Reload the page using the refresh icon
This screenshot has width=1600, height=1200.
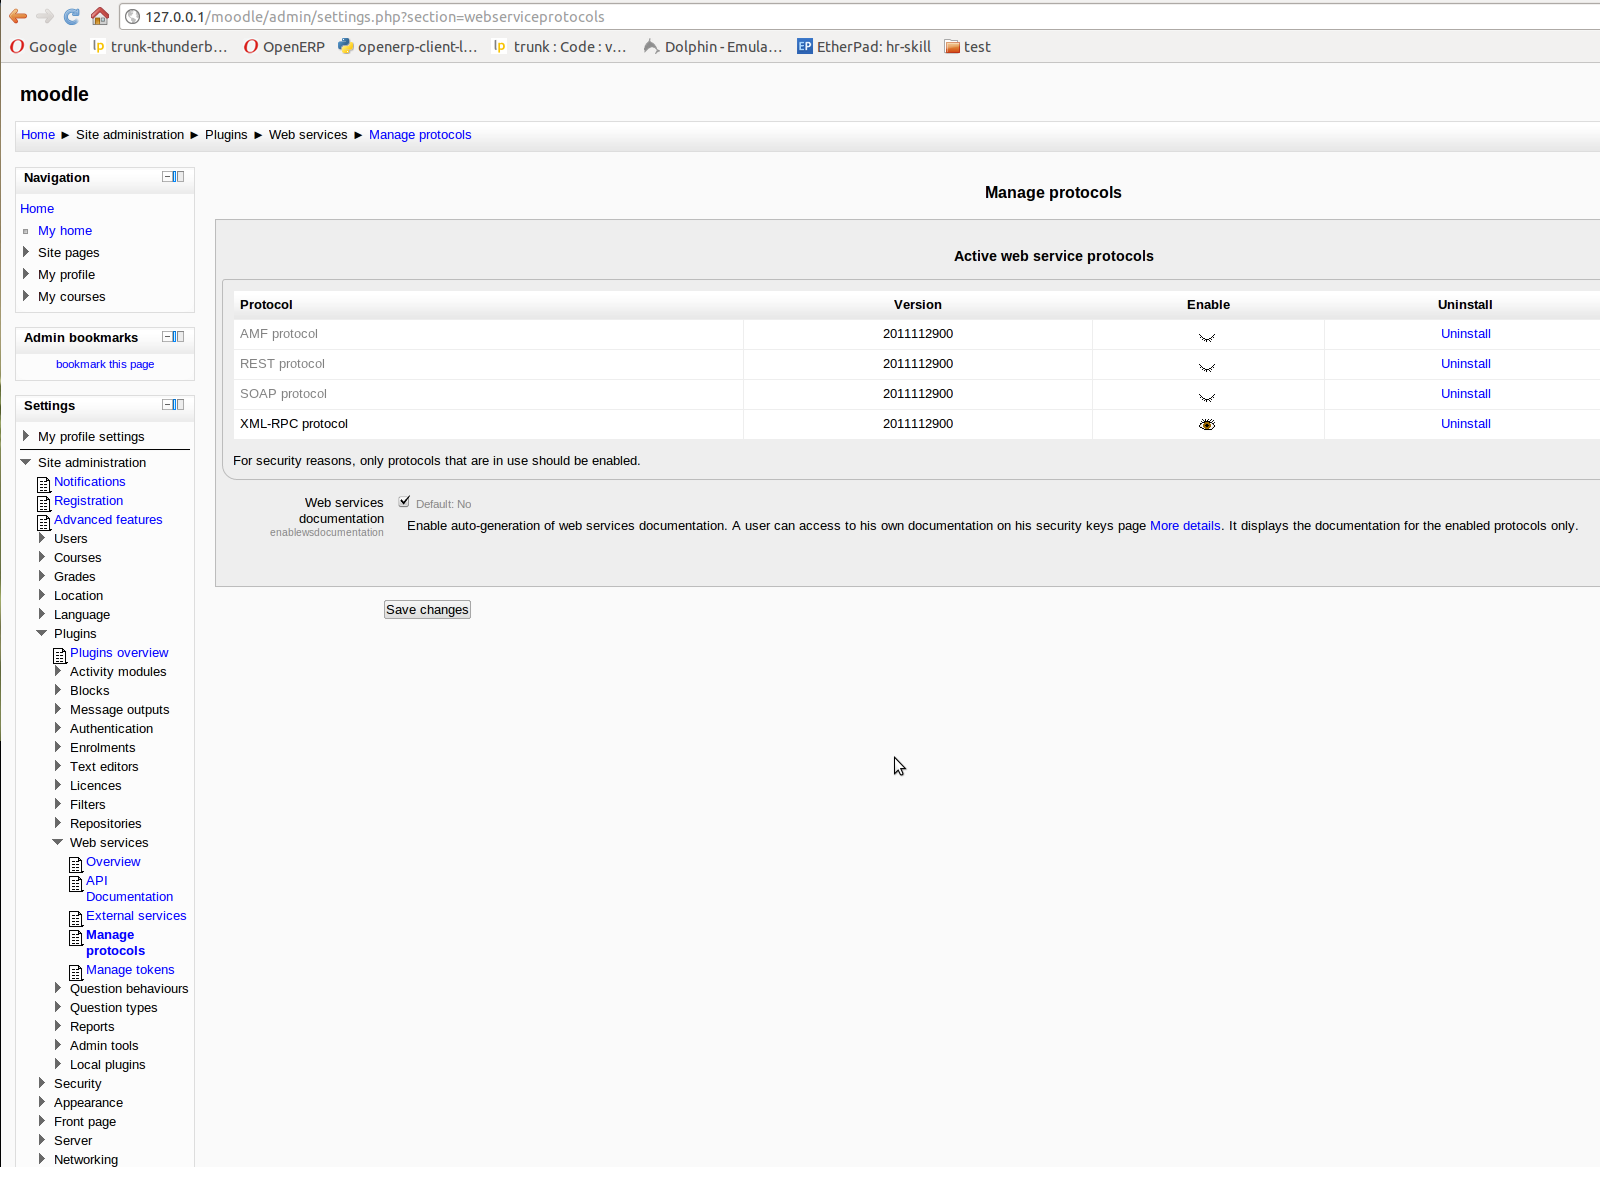pos(71,16)
